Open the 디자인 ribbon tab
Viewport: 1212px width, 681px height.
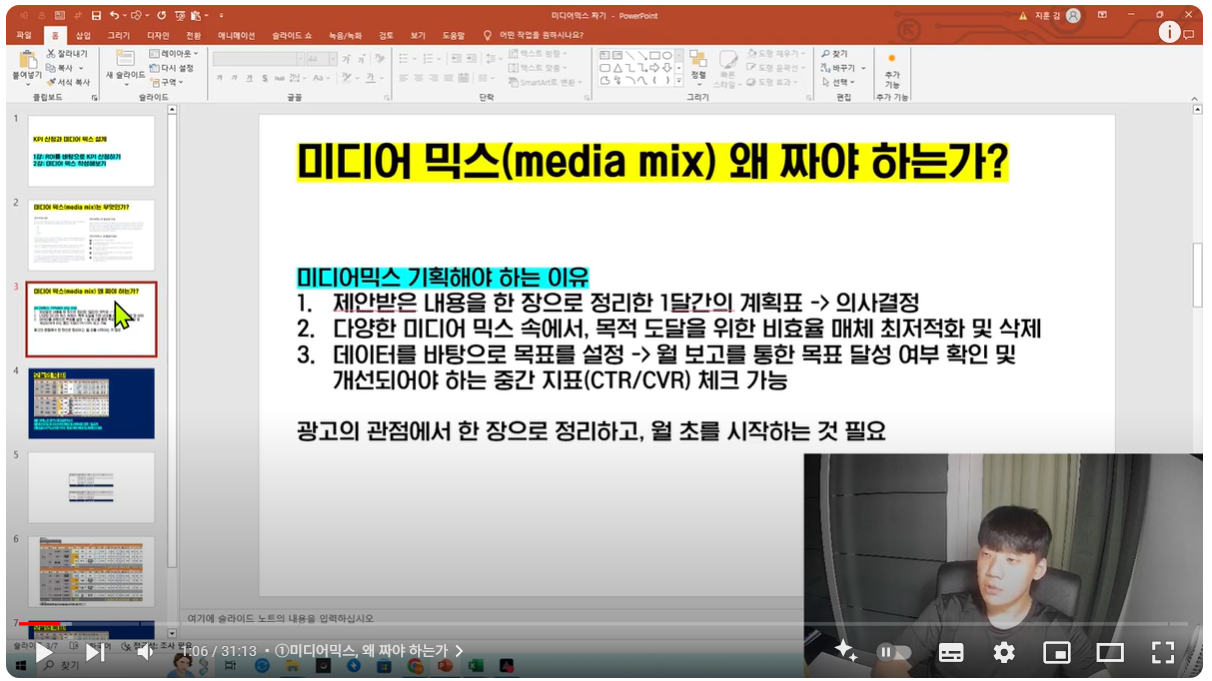click(x=159, y=35)
